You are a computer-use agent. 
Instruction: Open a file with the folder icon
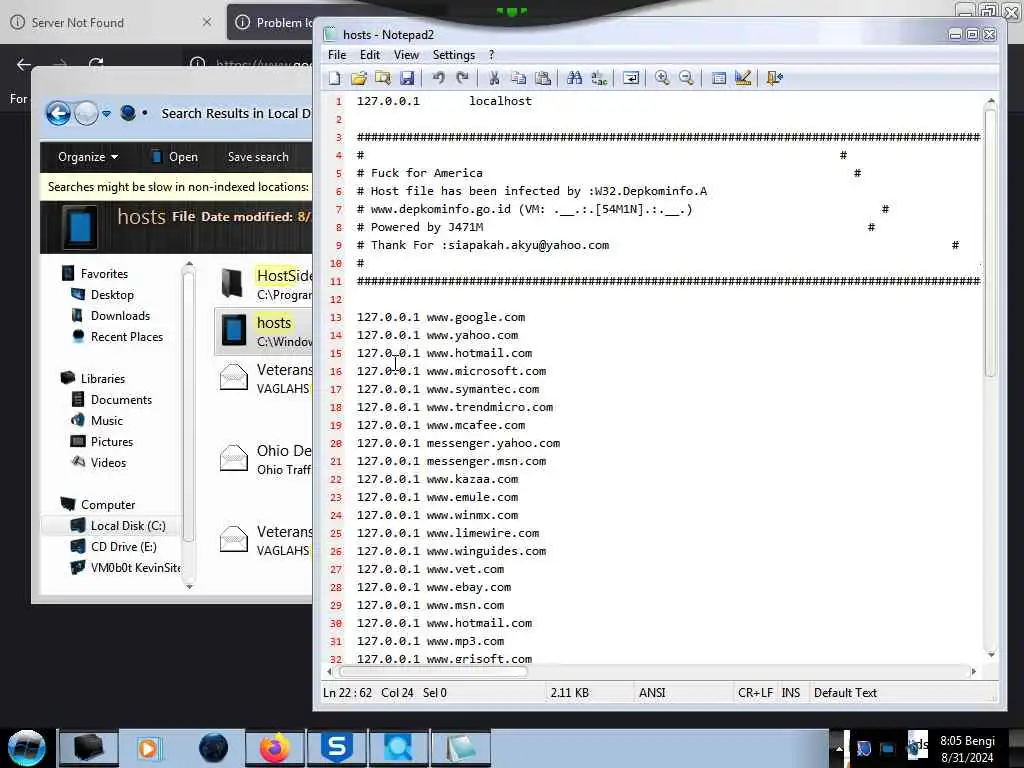[359, 78]
